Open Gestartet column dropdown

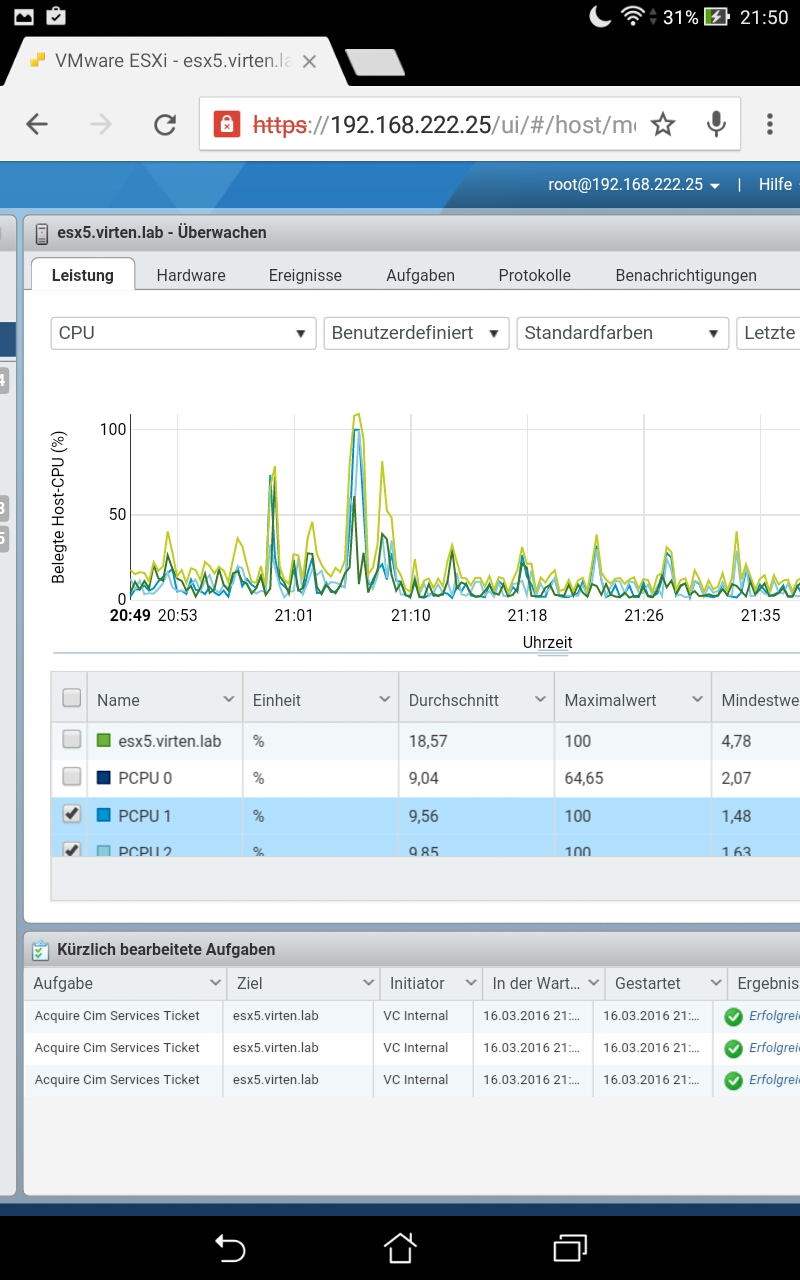point(715,983)
